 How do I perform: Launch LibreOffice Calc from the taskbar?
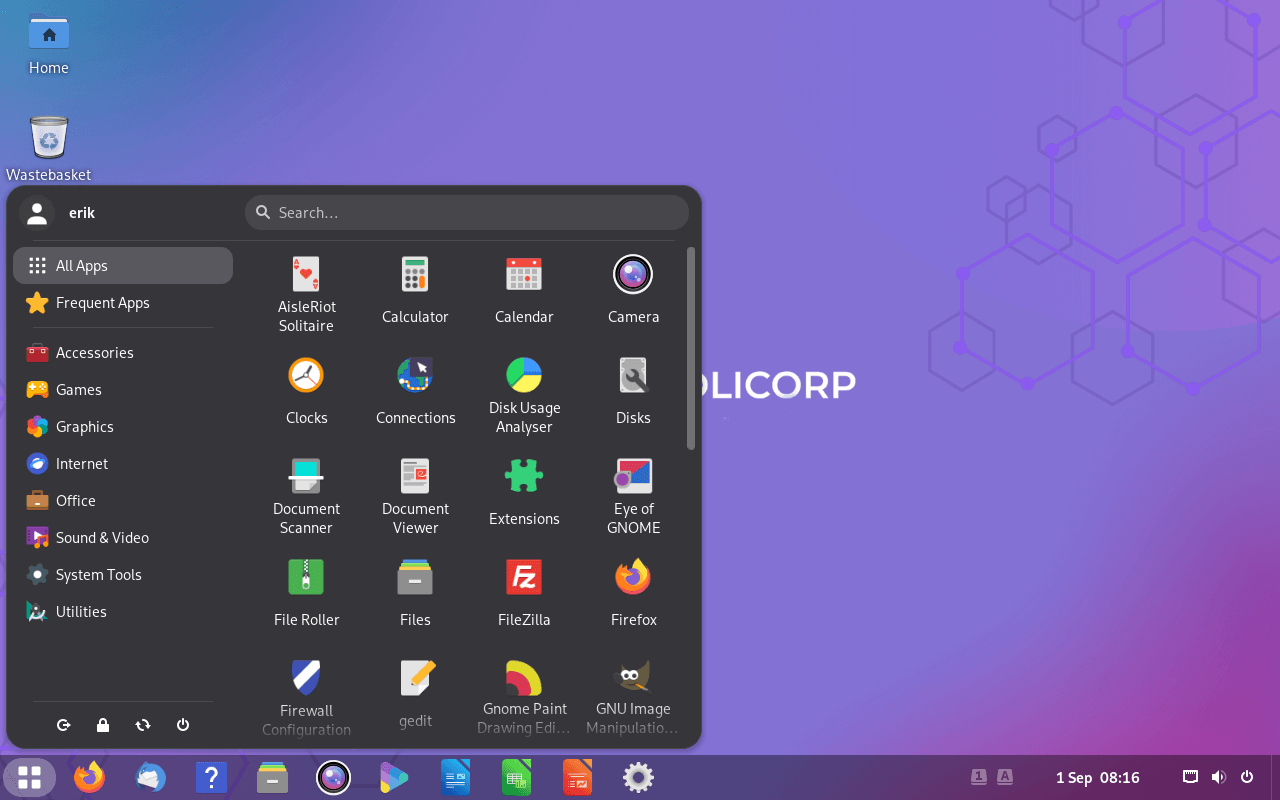coord(516,777)
